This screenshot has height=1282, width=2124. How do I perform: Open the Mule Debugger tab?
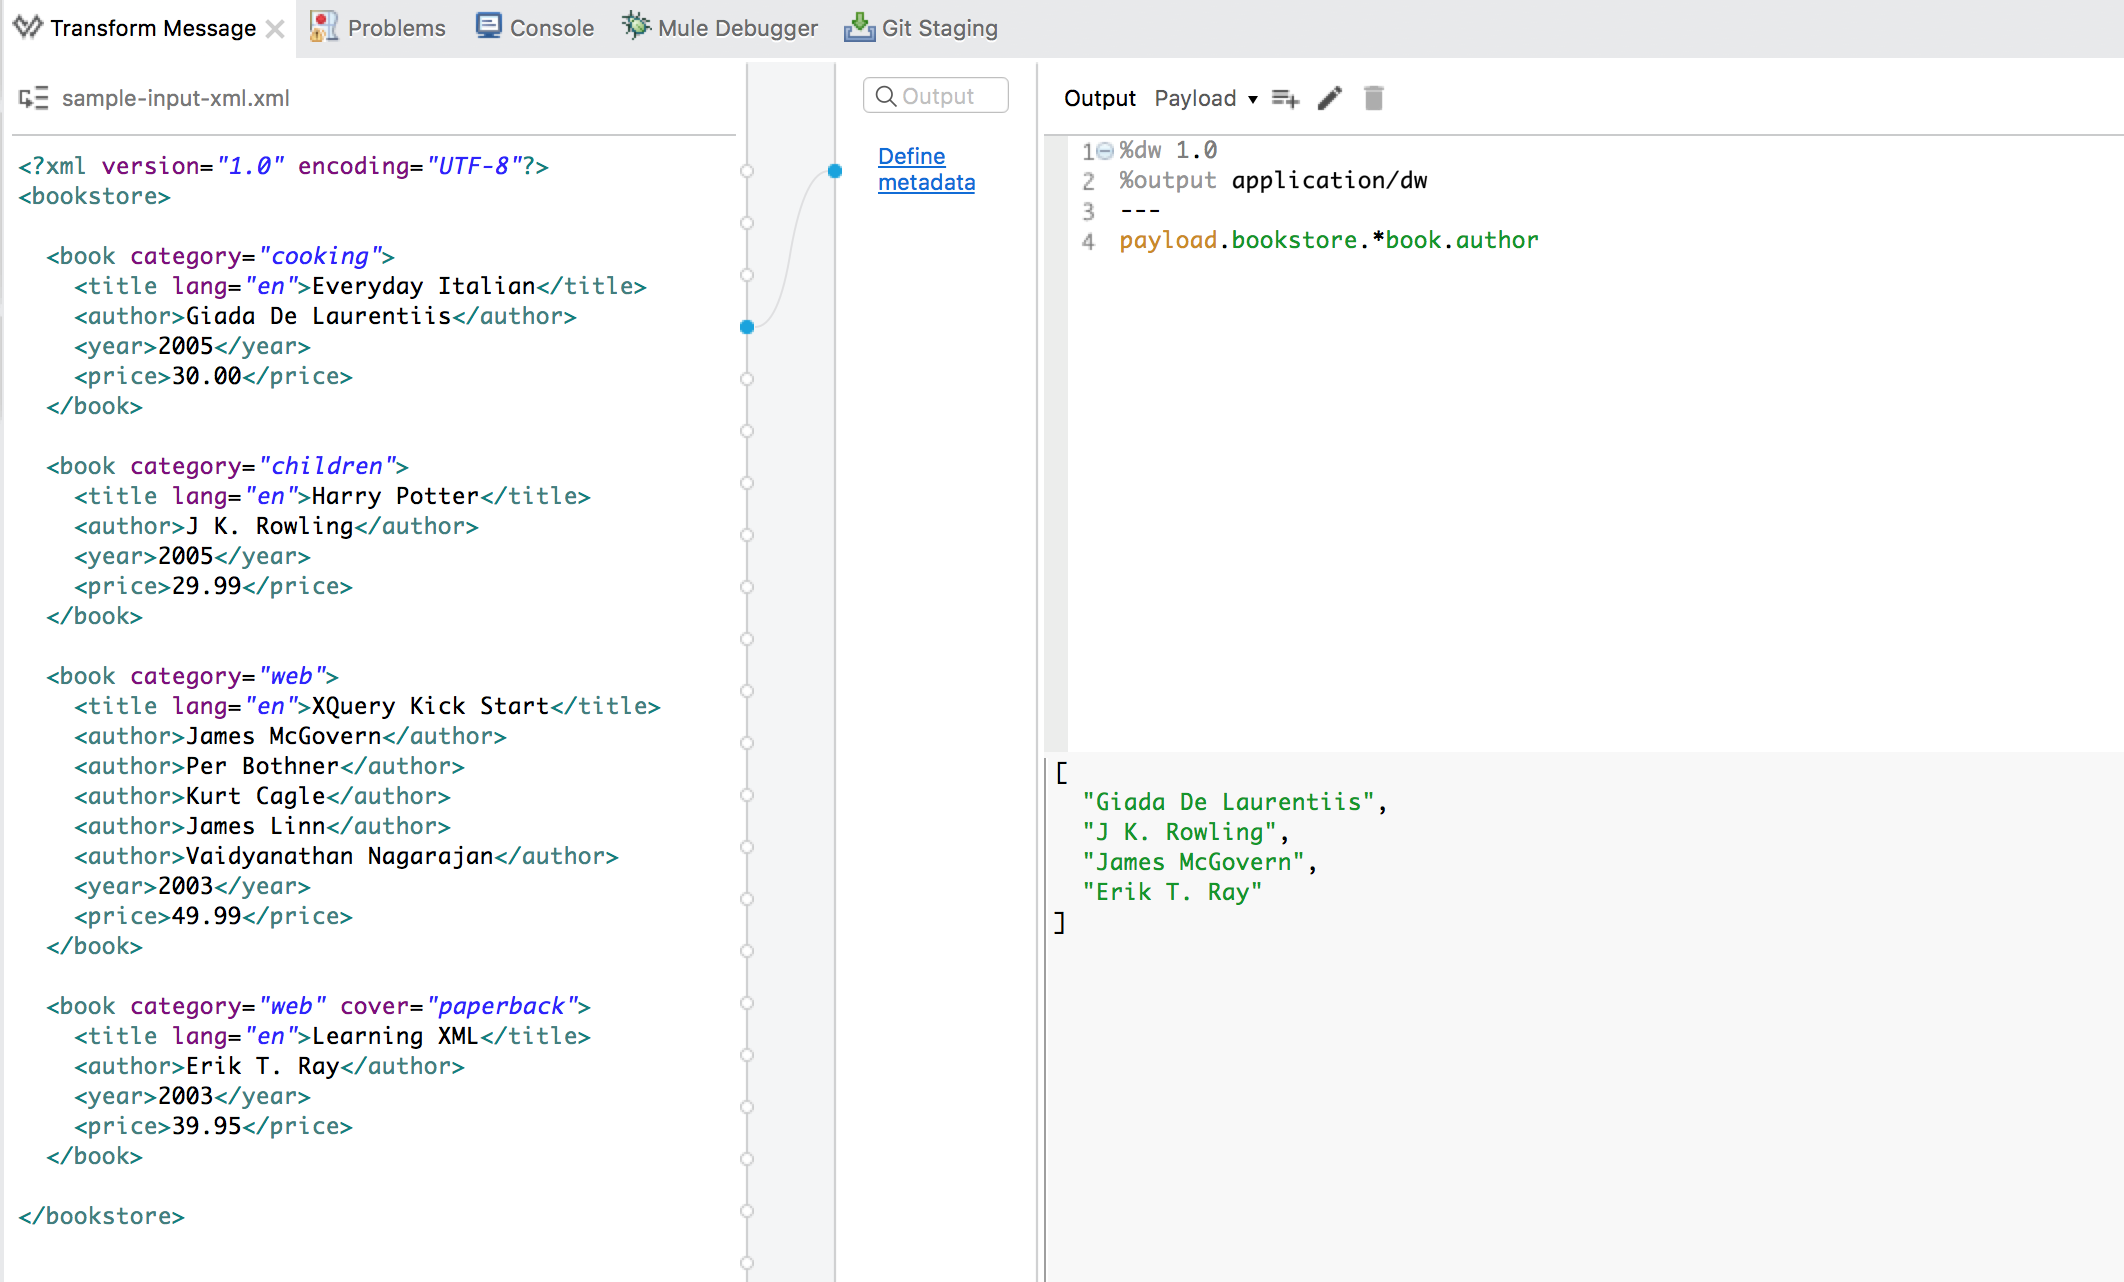click(737, 28)
